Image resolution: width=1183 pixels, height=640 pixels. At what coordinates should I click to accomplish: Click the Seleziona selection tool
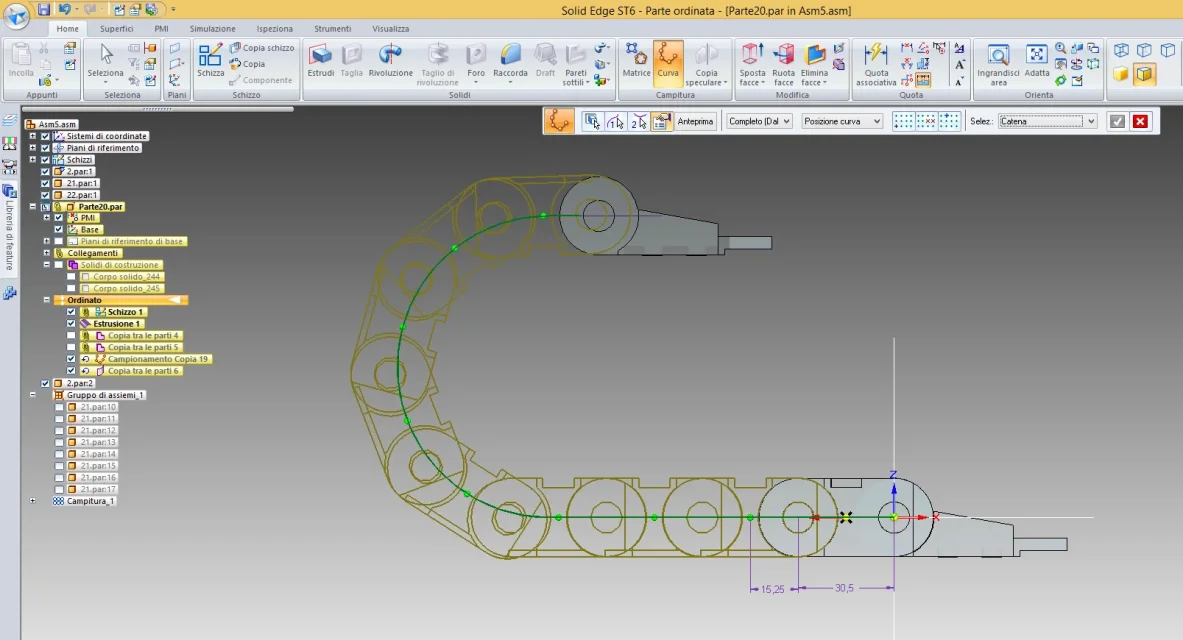point(106,63)
